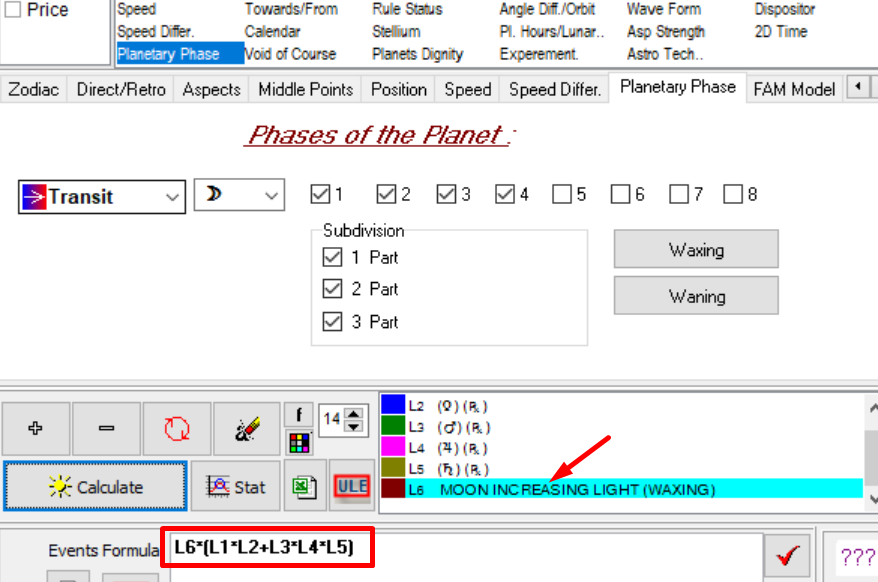This screenshot has height=582, width=878.
Task: Click the plus add event button
Action: point(36,428)
